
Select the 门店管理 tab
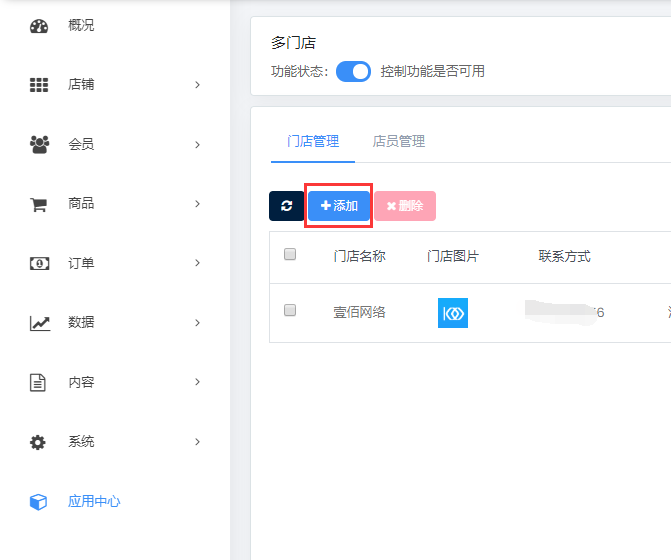tap(313, 142)
